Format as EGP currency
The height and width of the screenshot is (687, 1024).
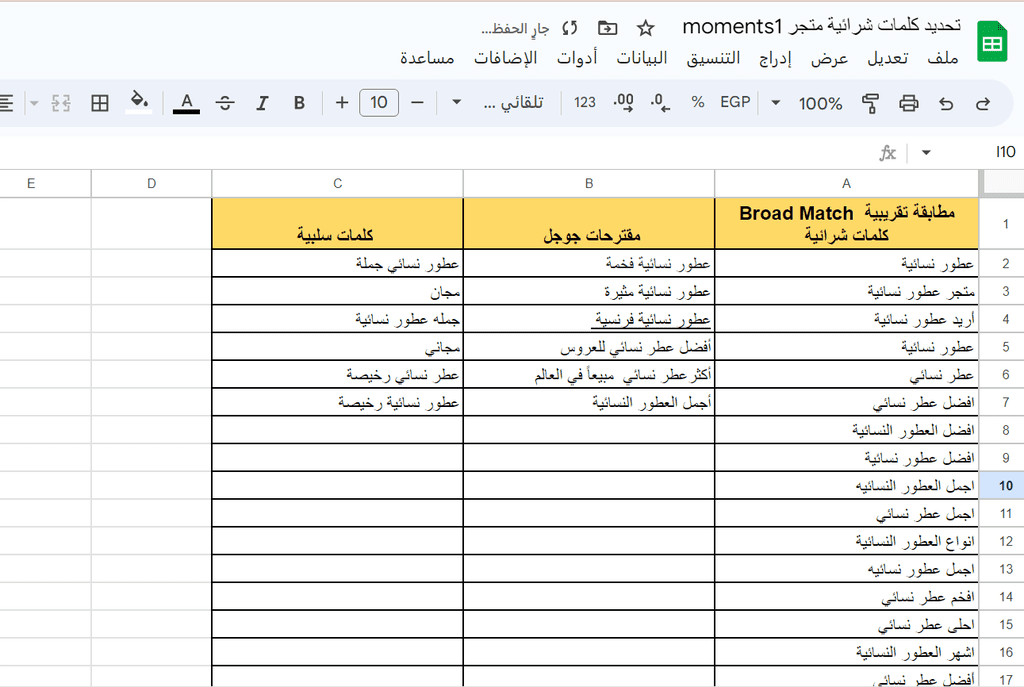pos(735,103)
